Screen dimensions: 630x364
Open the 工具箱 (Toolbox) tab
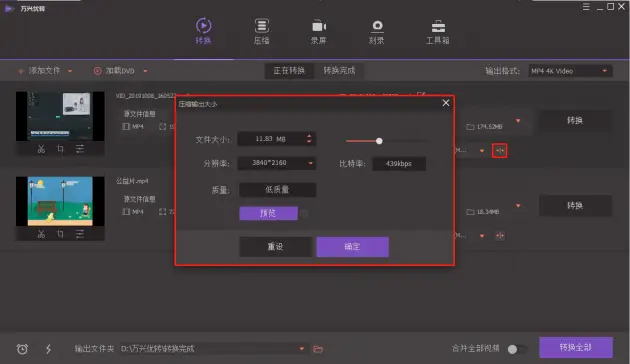438,31
